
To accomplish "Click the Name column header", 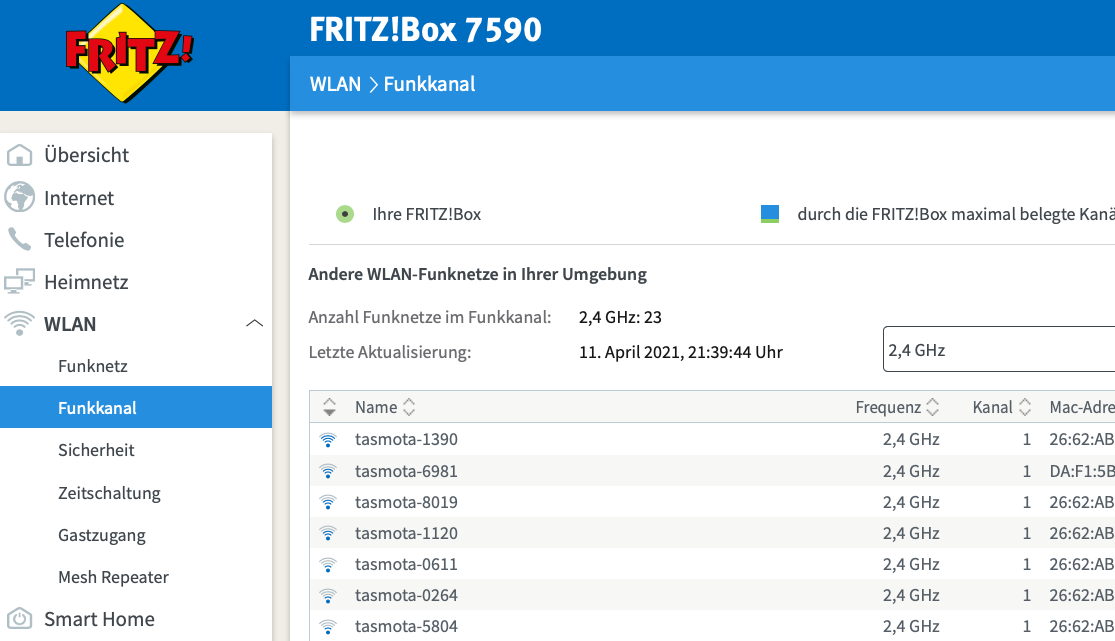I will (376, 407).
